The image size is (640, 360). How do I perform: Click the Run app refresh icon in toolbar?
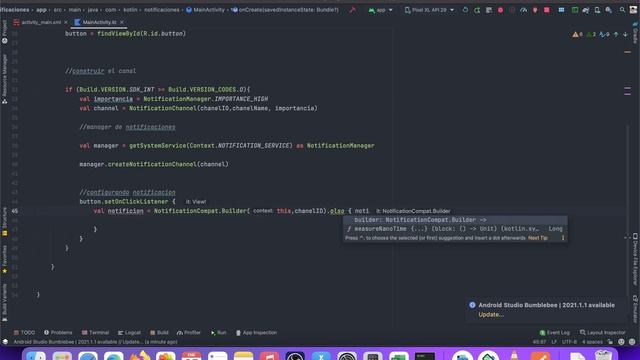(x=465, y=10)
